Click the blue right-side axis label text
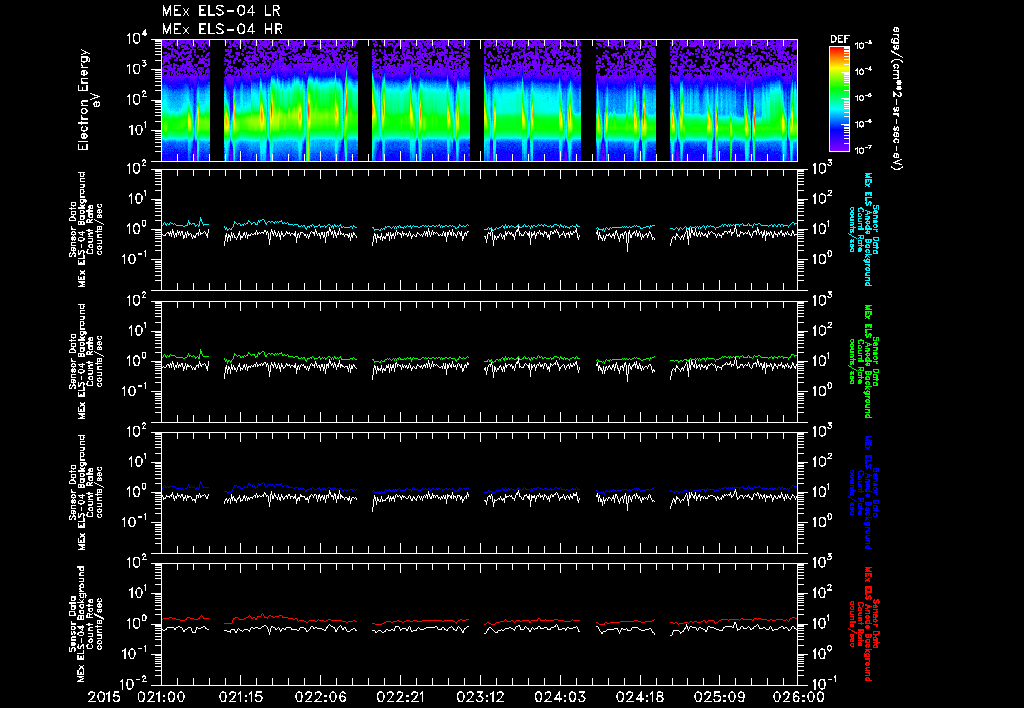Image resolution: width=1024 pixels, height=708 pixels. coord(864,492)
